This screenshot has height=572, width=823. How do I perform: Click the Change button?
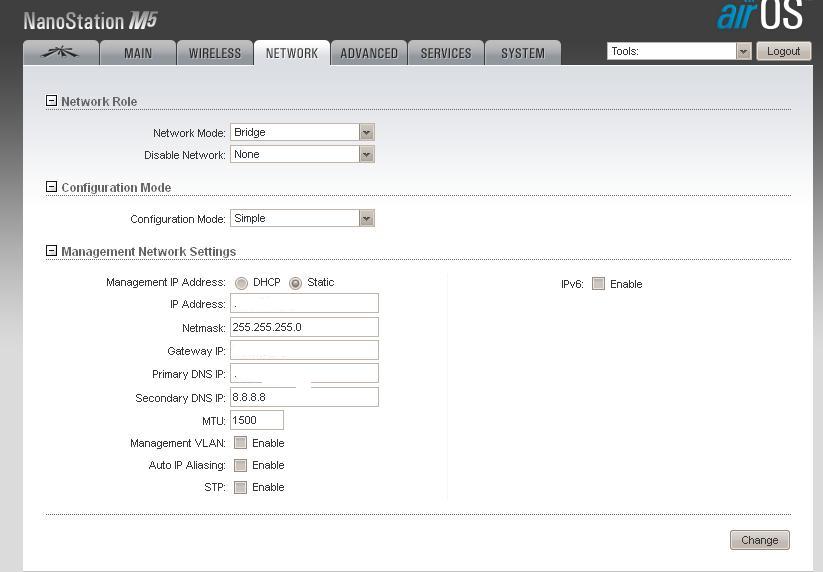(x=759, y=540)
